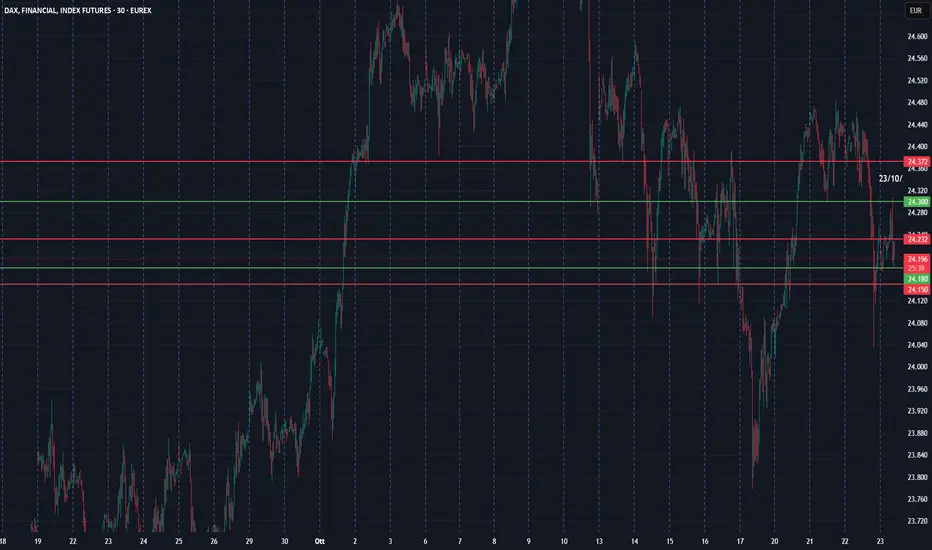The image size is (932, 550).
Task: Open the EUR currency selector
Action: tap(915, 11)
